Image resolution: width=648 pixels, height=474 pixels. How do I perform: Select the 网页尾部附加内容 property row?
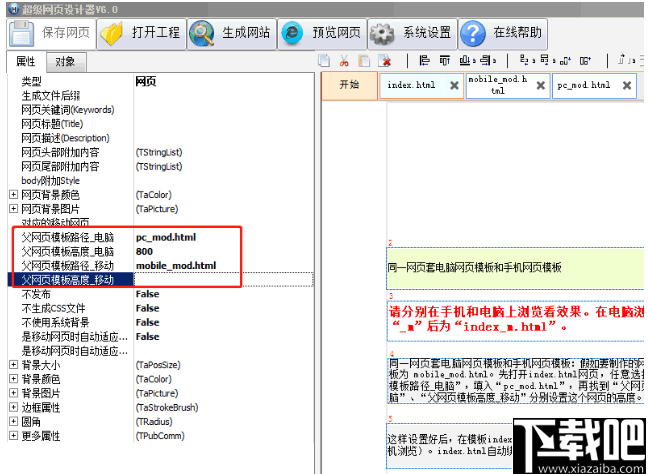coord(160,167)
